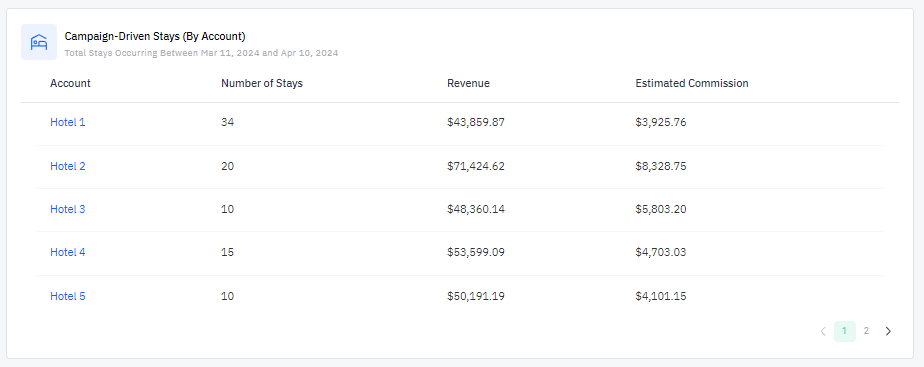Click revenue value $43,859.87
The image size is (924, 367).
[476, 123]
